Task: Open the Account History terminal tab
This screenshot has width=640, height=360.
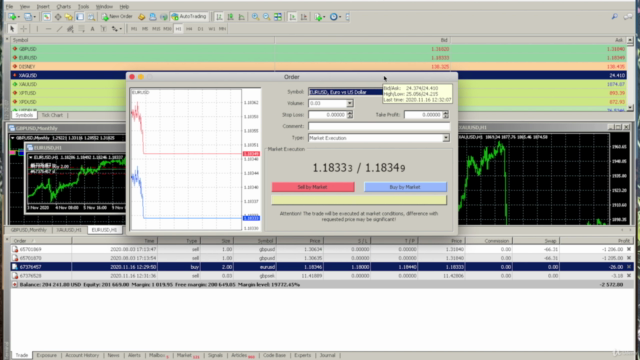Action: pos(82,355)
